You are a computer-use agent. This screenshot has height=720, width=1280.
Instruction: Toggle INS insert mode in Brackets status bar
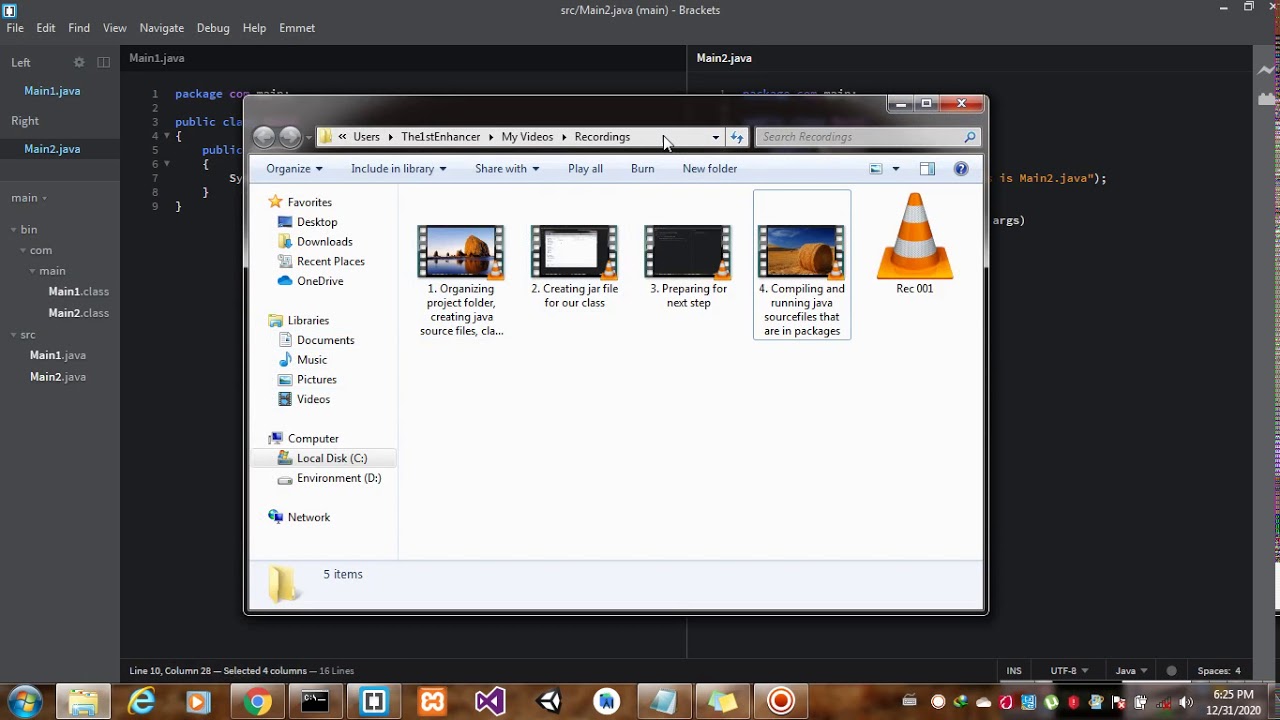[1014, 671]
